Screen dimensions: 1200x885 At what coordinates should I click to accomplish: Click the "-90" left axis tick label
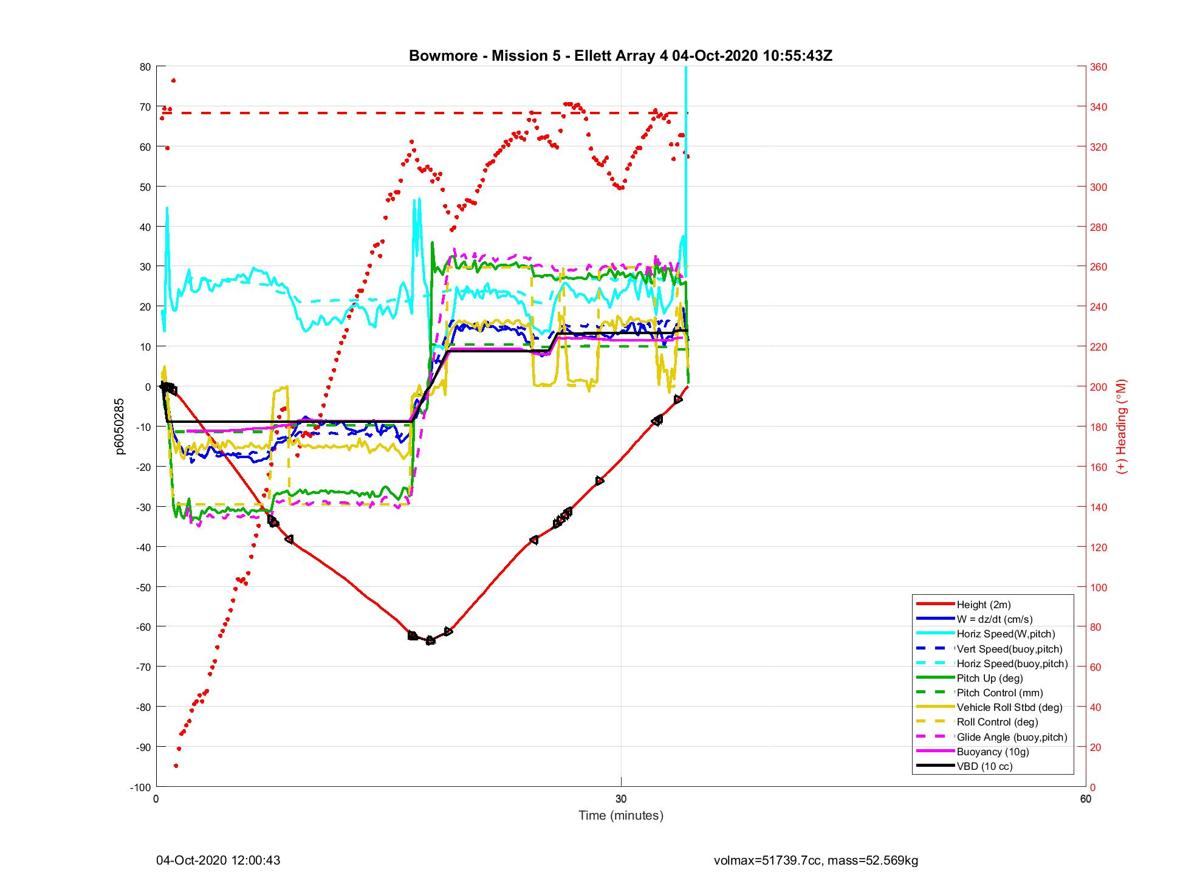[143, 747]
